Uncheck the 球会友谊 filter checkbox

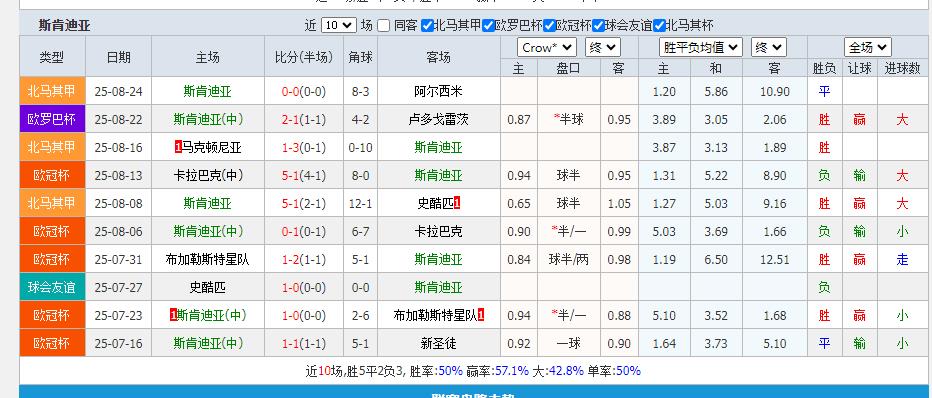click(598, 26)
